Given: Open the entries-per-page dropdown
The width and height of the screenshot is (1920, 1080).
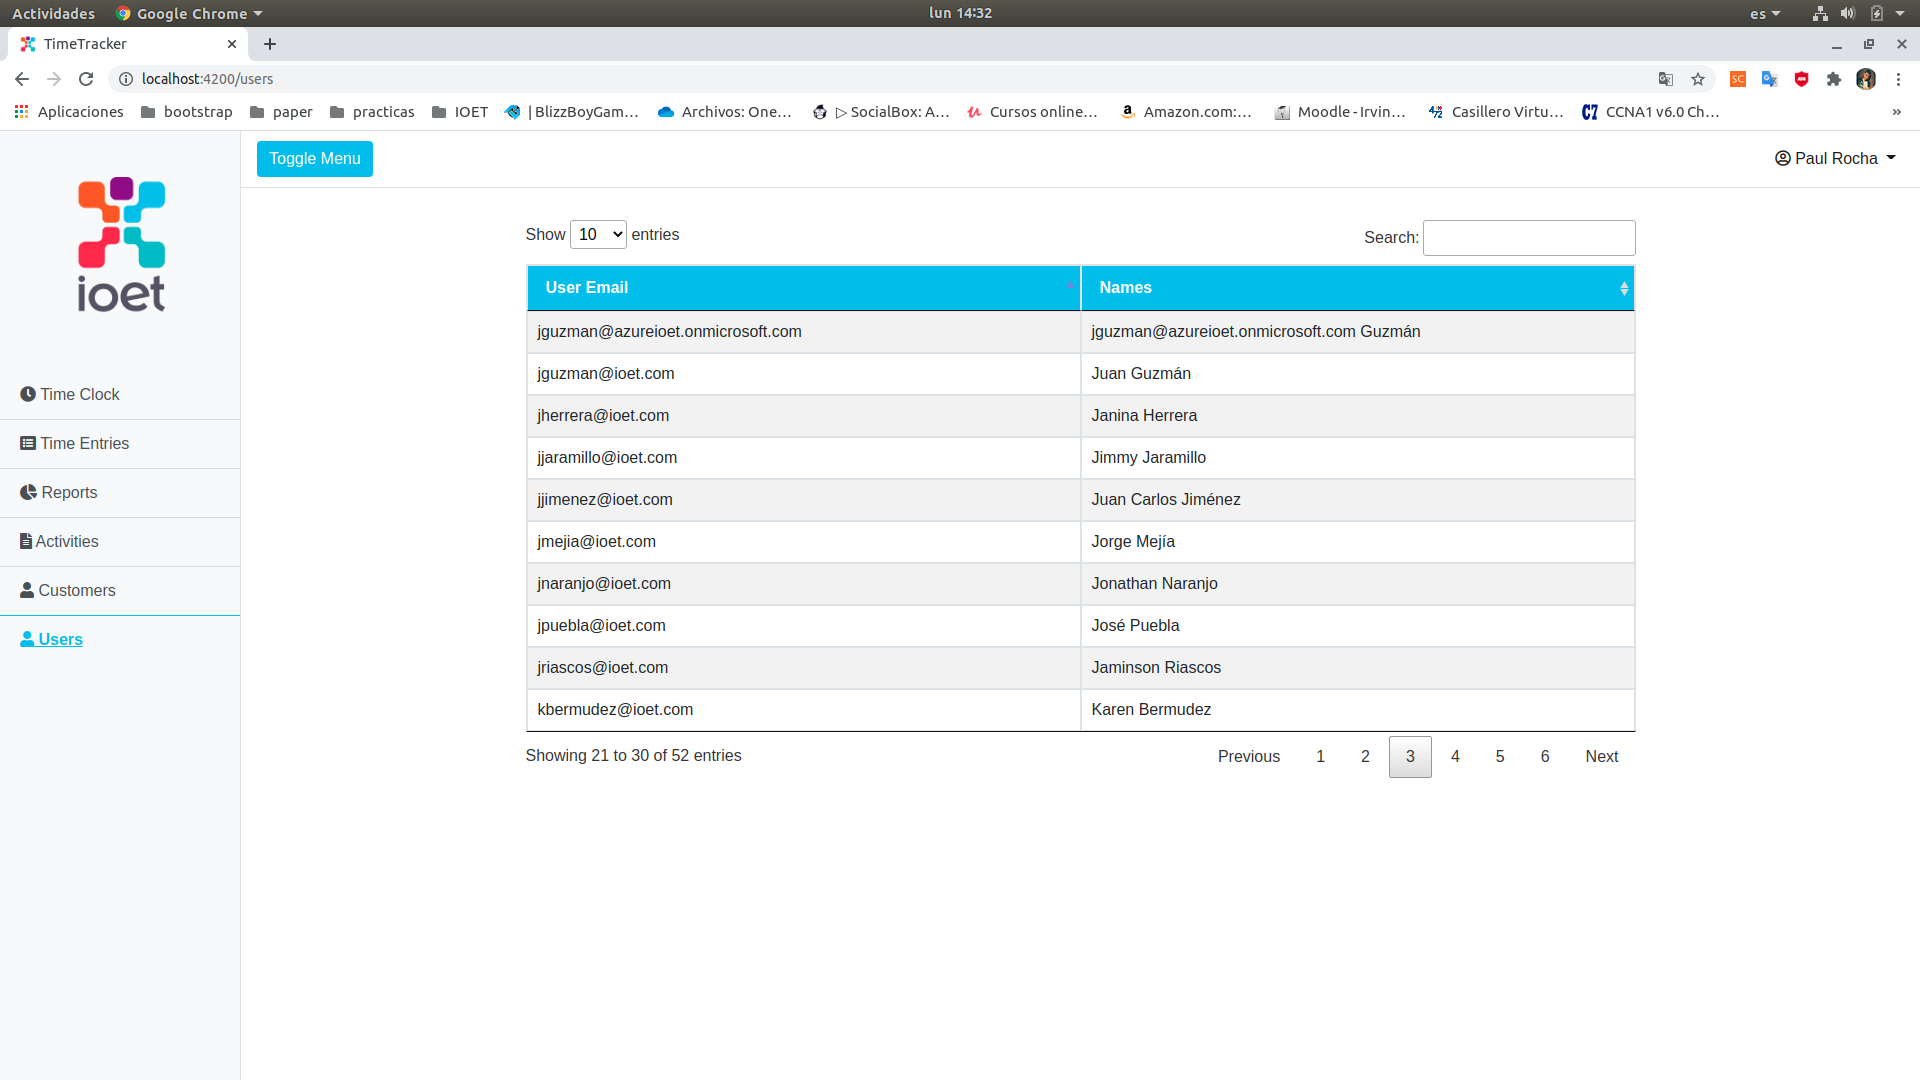Looking at the screenshot, I should 598,234.
